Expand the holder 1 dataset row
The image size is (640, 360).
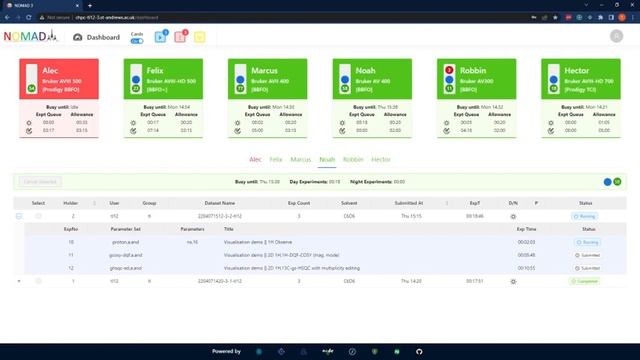[x=19, y=281]
